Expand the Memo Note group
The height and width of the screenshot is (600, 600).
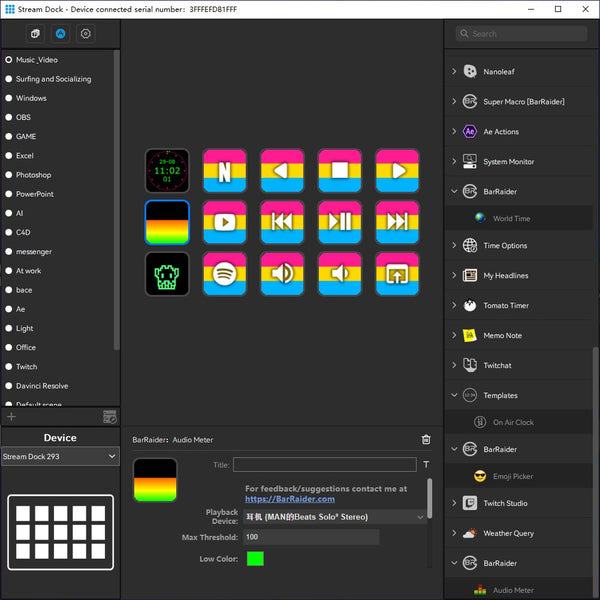point(454,335)
